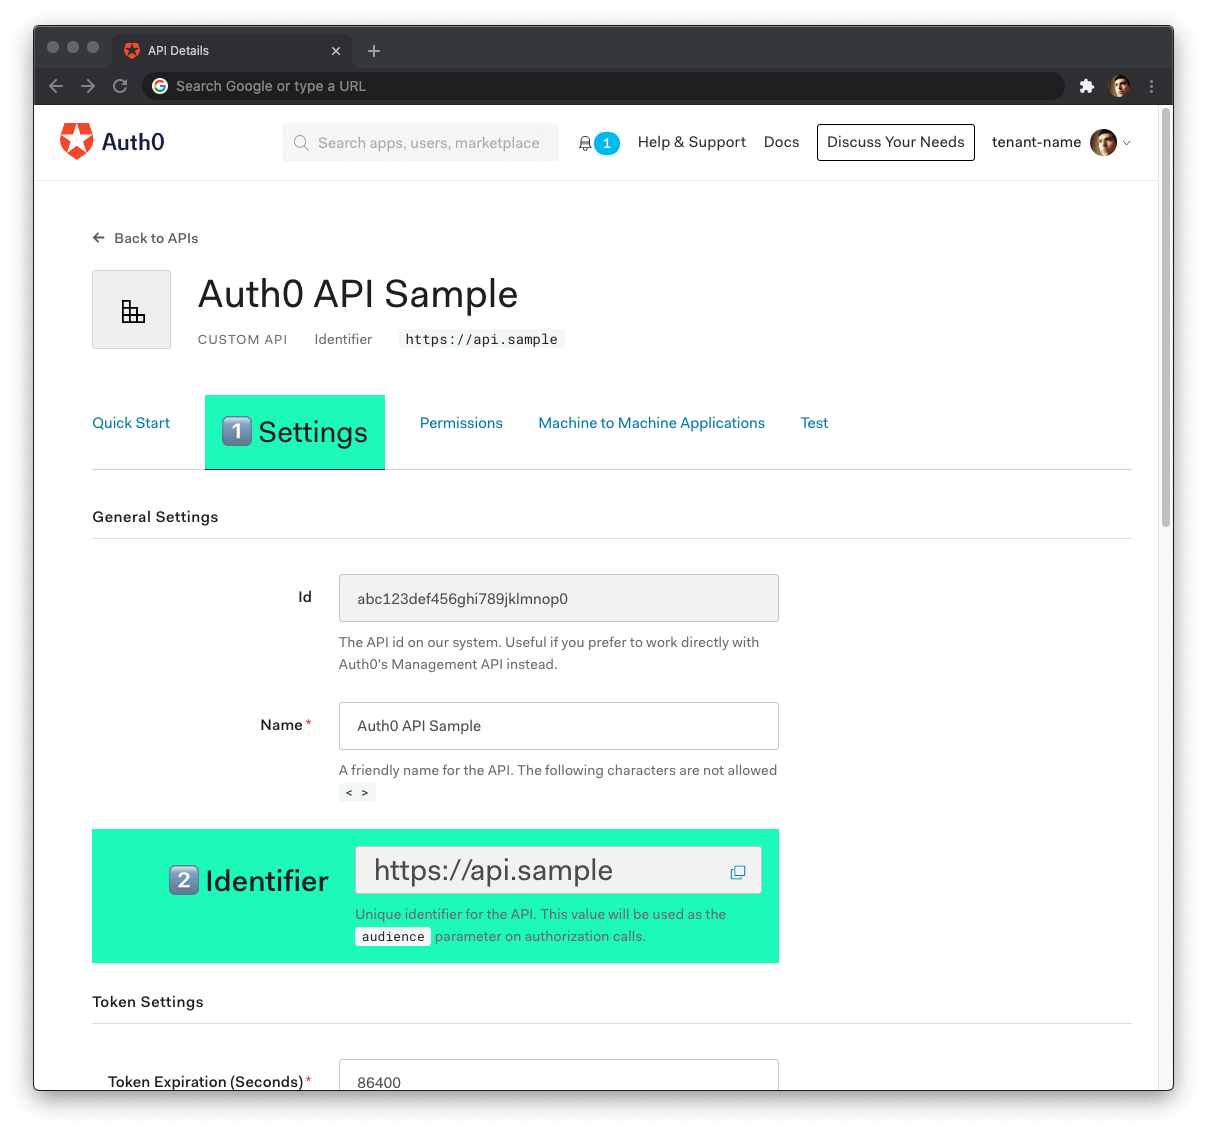Click the Google icon in address bar
This screenshot has height=1132, width=1207.
click(x=160, y=86)
